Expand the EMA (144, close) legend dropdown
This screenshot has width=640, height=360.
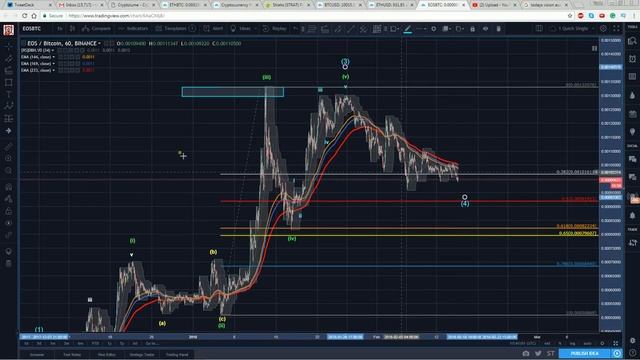53,57
